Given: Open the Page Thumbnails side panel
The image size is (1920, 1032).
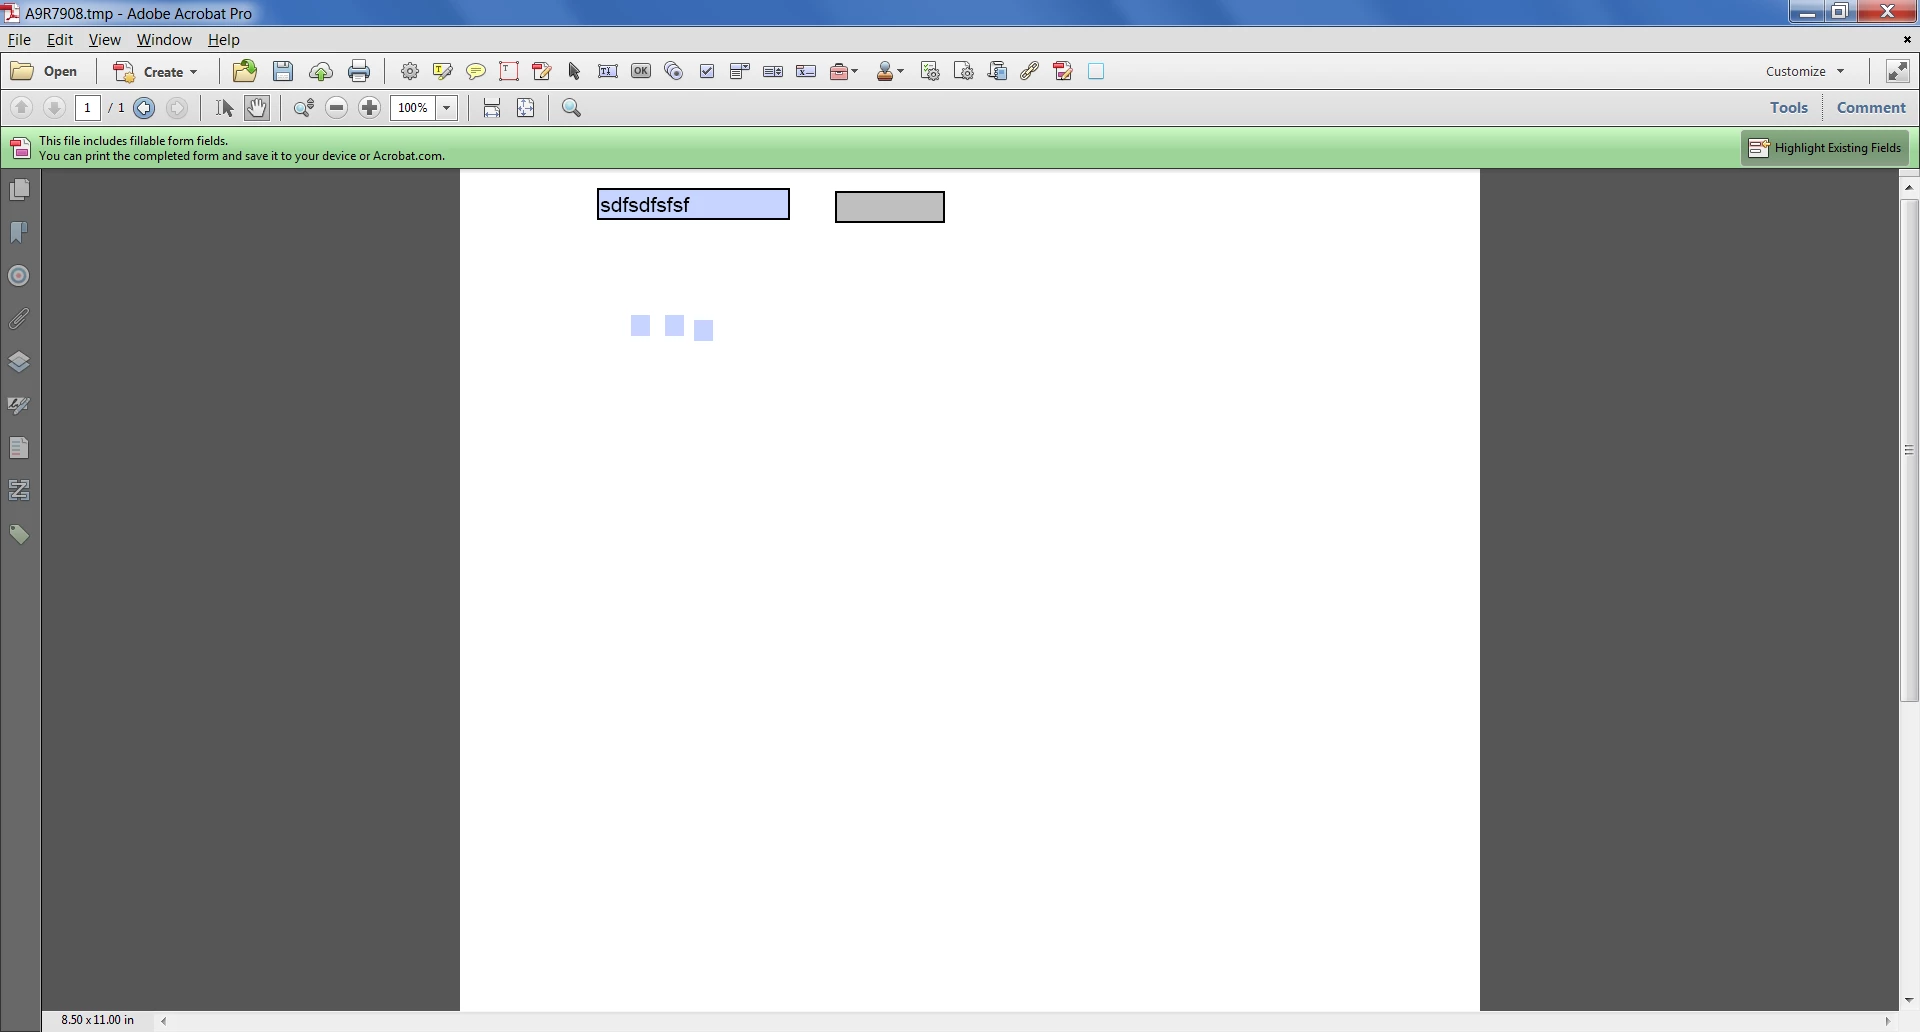Looking at the screenshot, I should coord(19,190).
